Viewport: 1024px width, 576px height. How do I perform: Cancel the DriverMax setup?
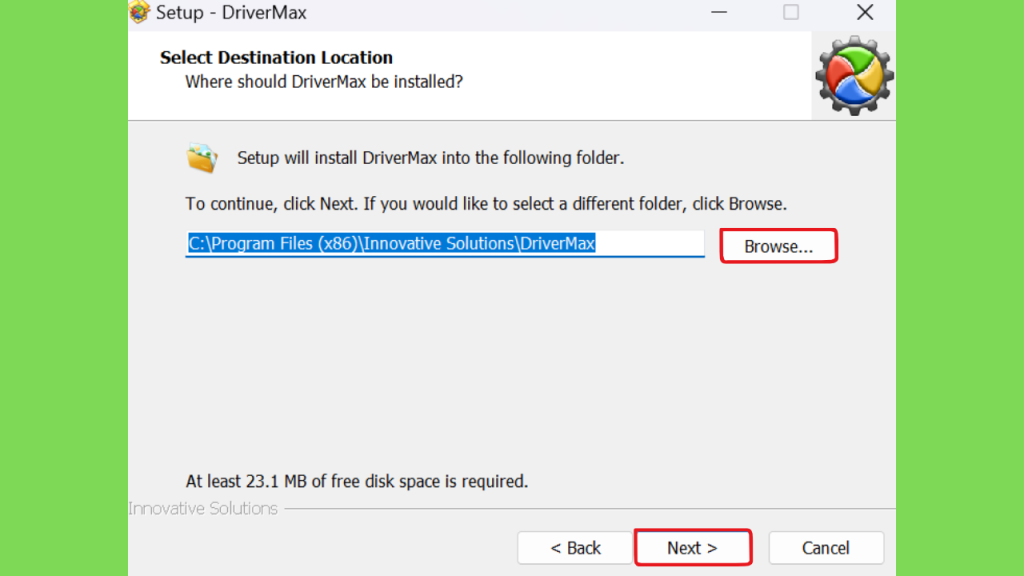[825, 547]
